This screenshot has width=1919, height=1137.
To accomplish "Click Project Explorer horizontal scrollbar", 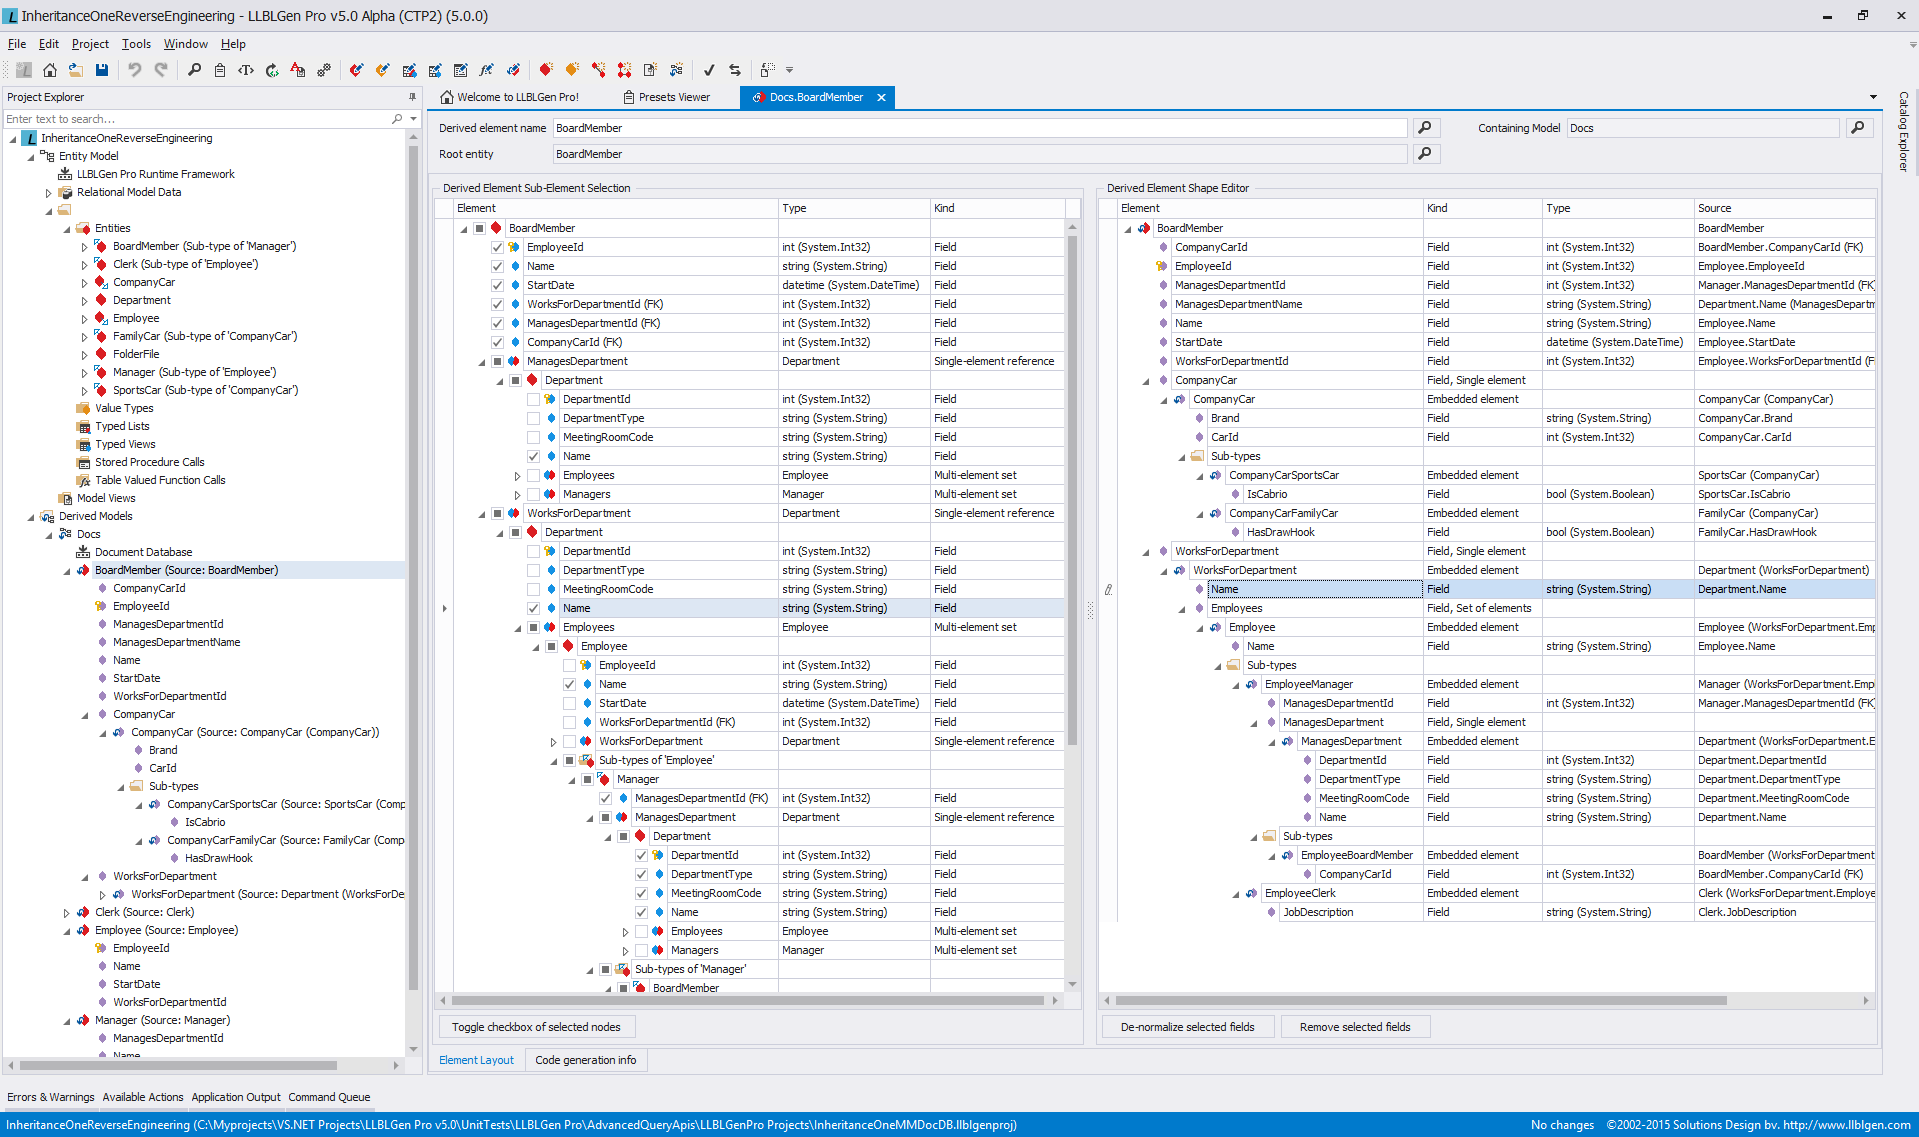I will [179, 1065].
